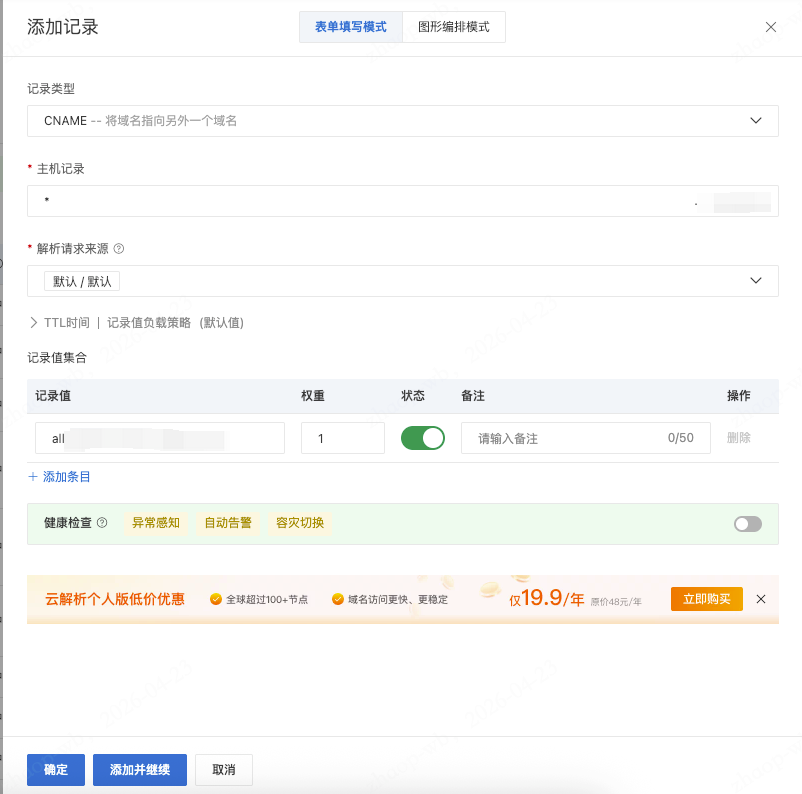Click 取消 to cancel
The width and height of the screenshot is (802, 794).
pos(224,770)
